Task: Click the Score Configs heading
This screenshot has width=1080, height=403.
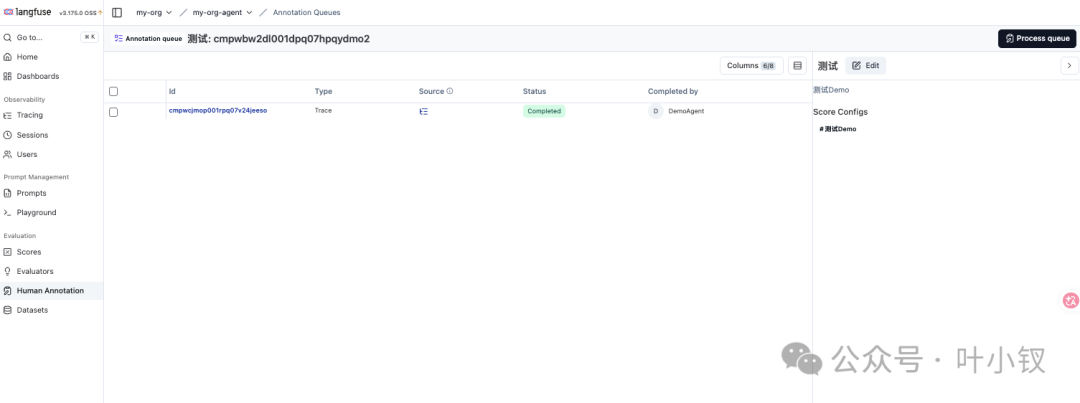Action: pos(840,112)
